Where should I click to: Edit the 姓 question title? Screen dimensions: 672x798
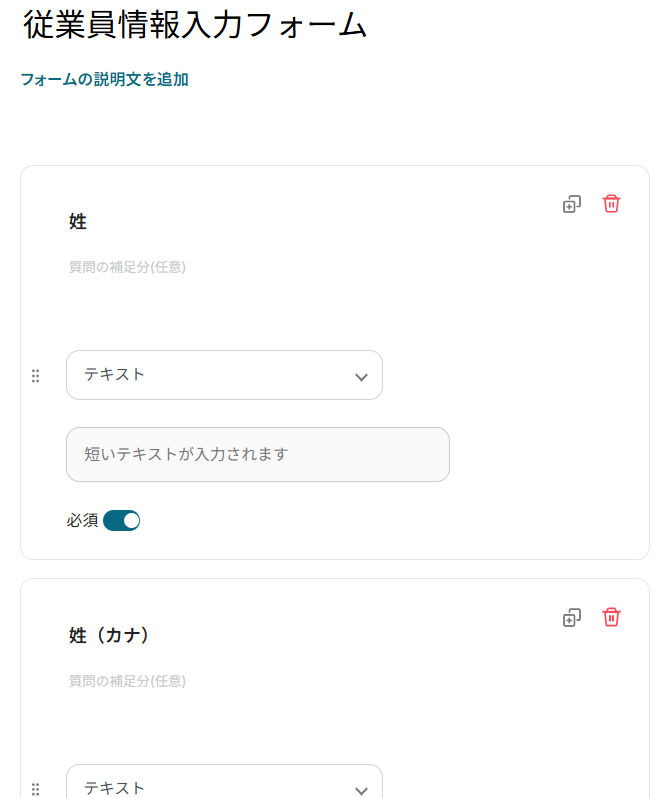[78, 222]
